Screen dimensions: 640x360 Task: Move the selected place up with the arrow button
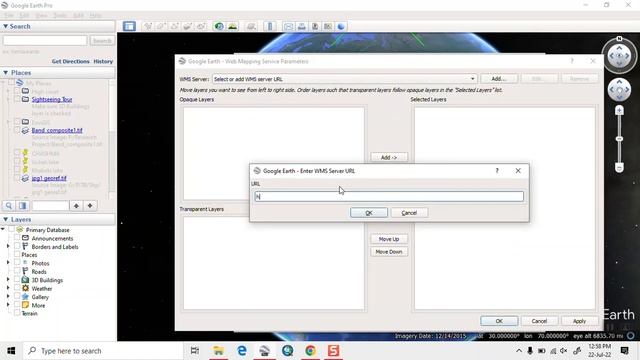click(76, 206)
